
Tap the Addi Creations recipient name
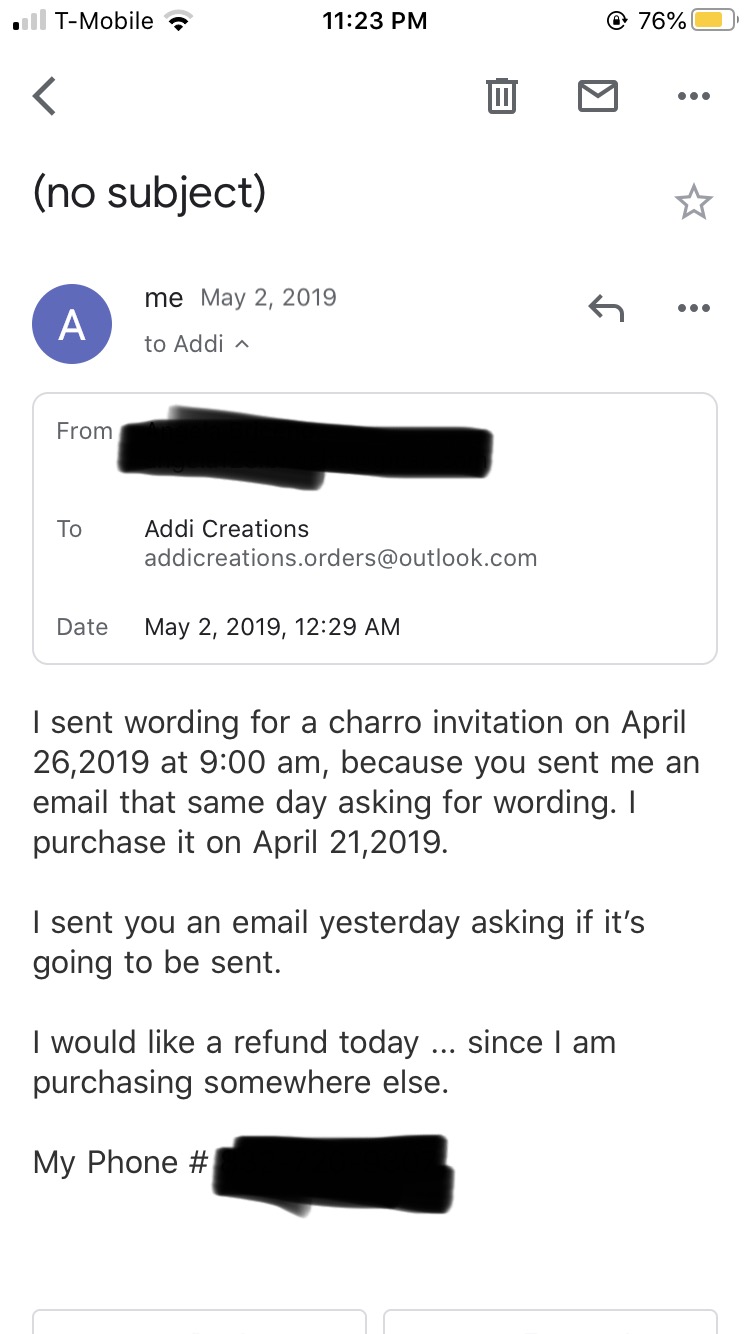point(227,528)
